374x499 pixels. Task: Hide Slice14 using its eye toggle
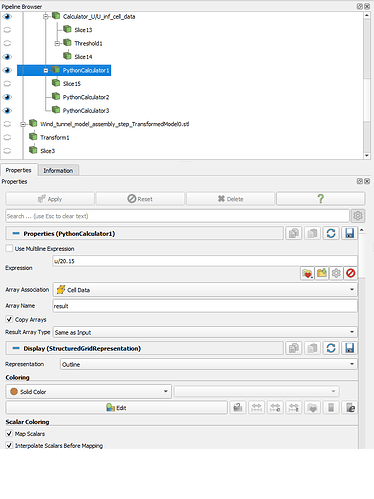[7, 57]
